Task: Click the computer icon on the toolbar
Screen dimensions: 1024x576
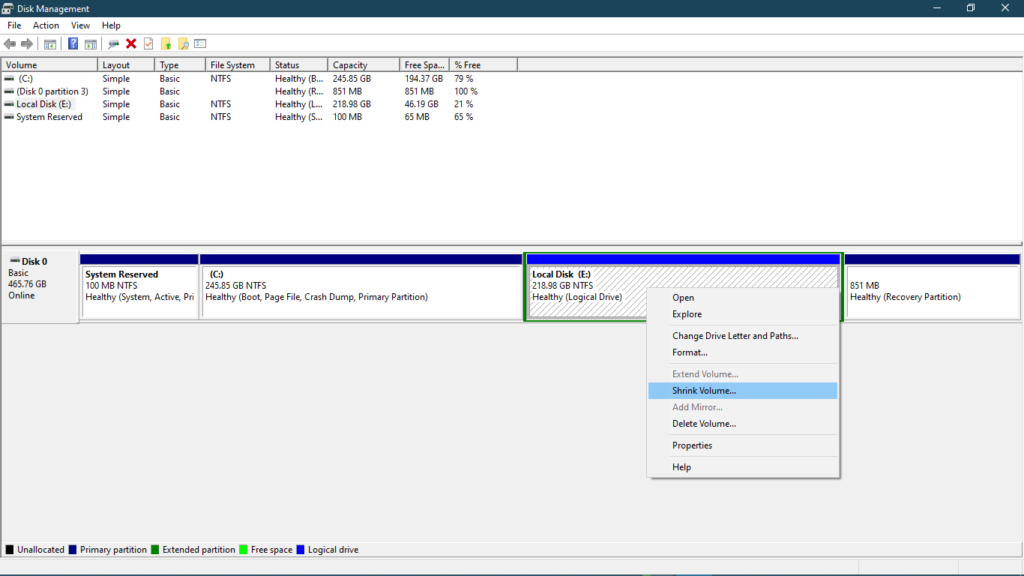Action: point(112,43)
